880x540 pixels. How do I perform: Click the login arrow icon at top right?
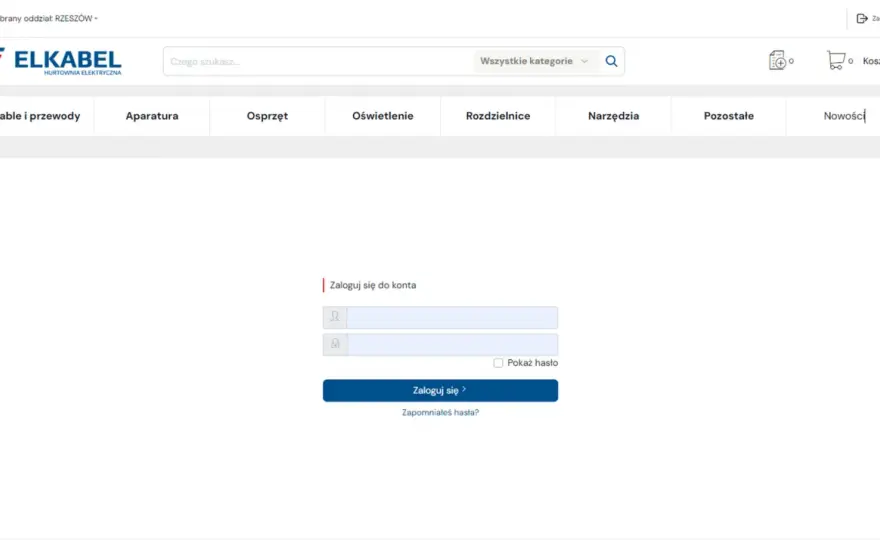pyautogui.click(x=861, y=19)
